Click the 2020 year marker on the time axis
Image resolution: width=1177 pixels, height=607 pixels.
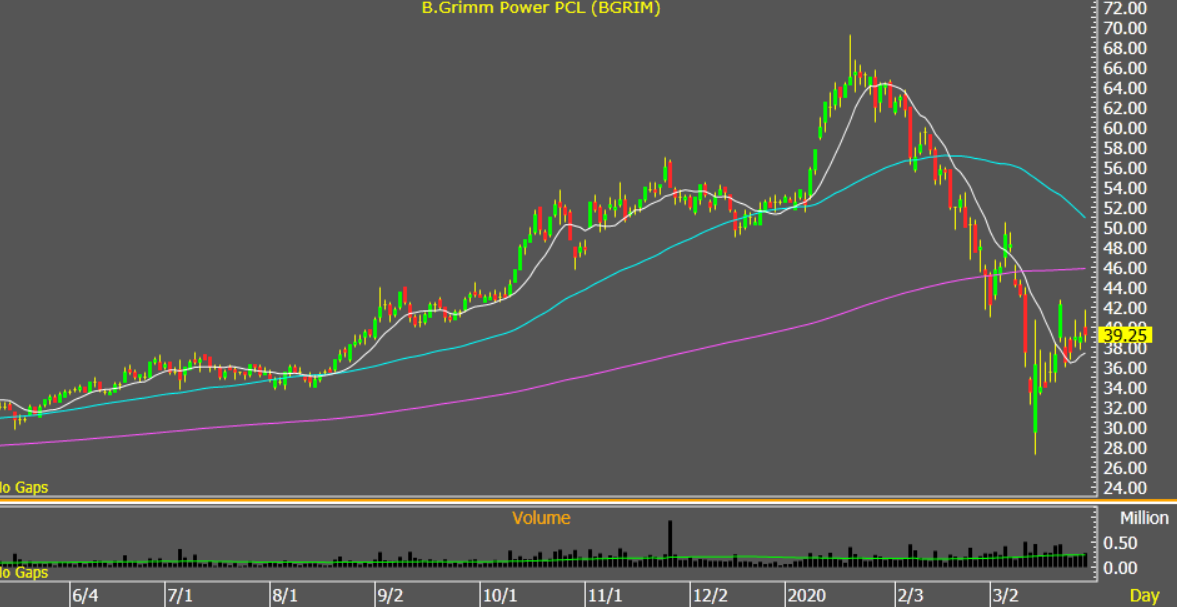[807, 596]
